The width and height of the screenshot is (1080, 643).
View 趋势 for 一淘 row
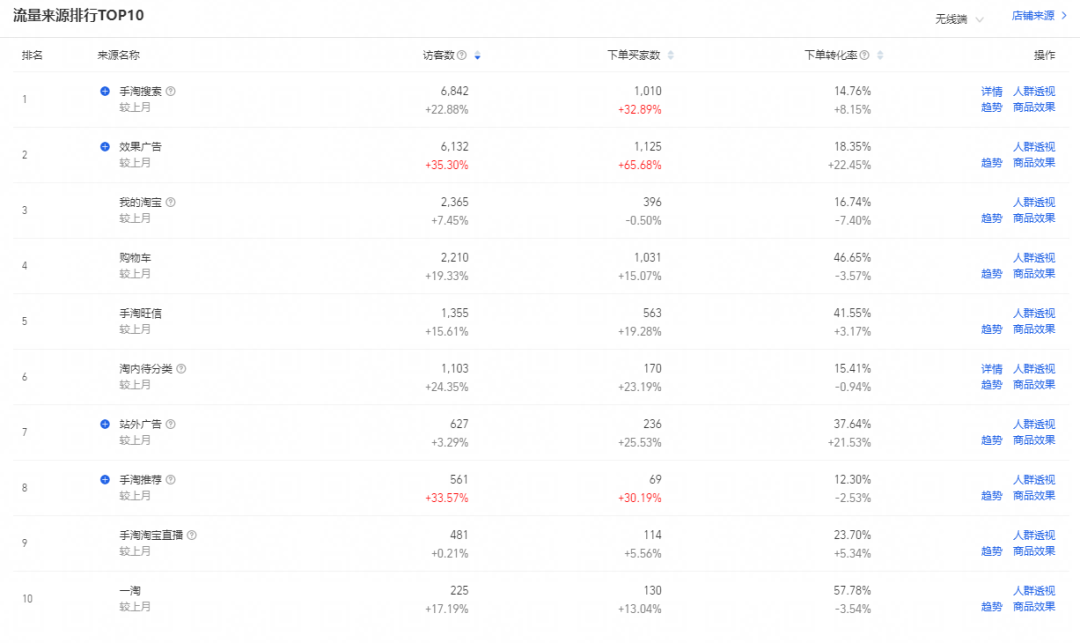pos(991,607)
